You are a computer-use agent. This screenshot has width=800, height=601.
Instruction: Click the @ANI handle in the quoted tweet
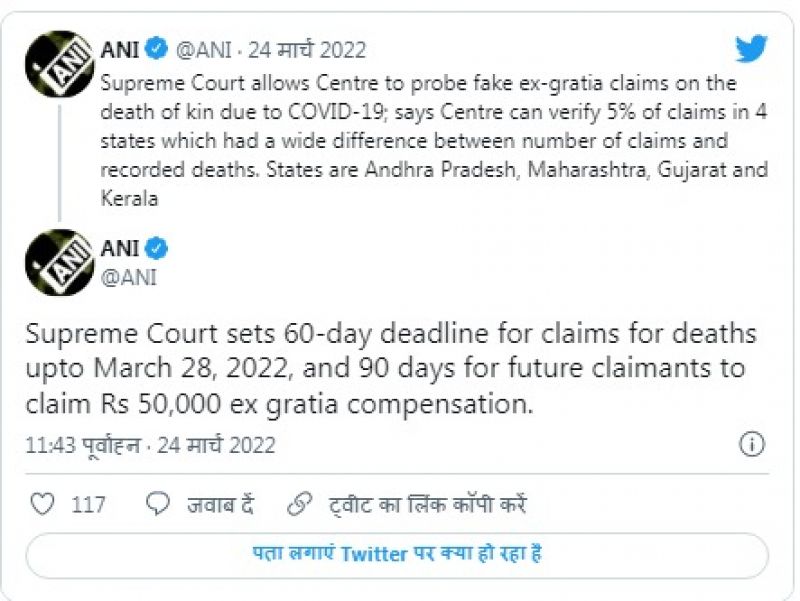(x=203, y=49)
